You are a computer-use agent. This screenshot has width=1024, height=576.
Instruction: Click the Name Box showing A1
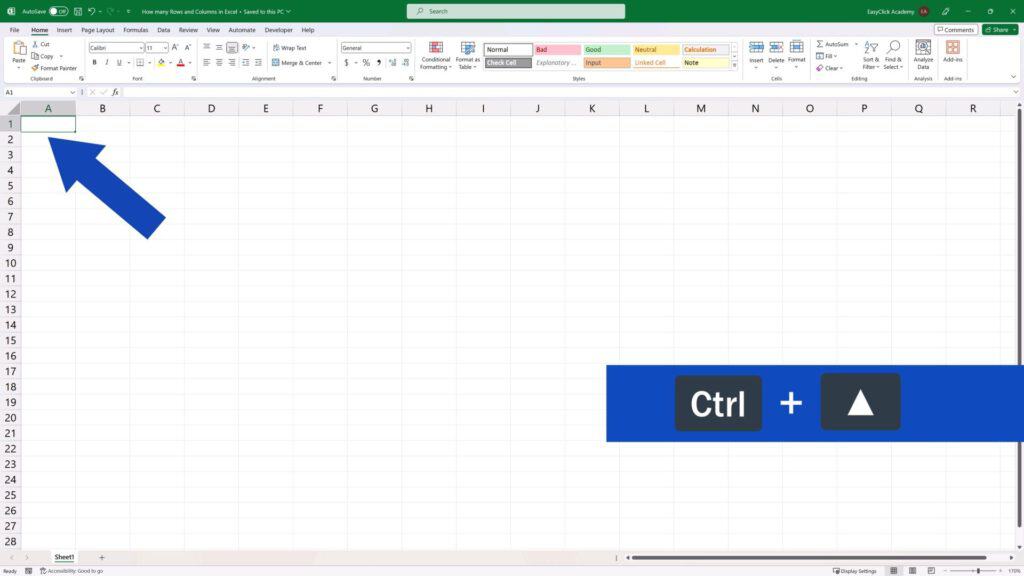[x=40, y=92]
